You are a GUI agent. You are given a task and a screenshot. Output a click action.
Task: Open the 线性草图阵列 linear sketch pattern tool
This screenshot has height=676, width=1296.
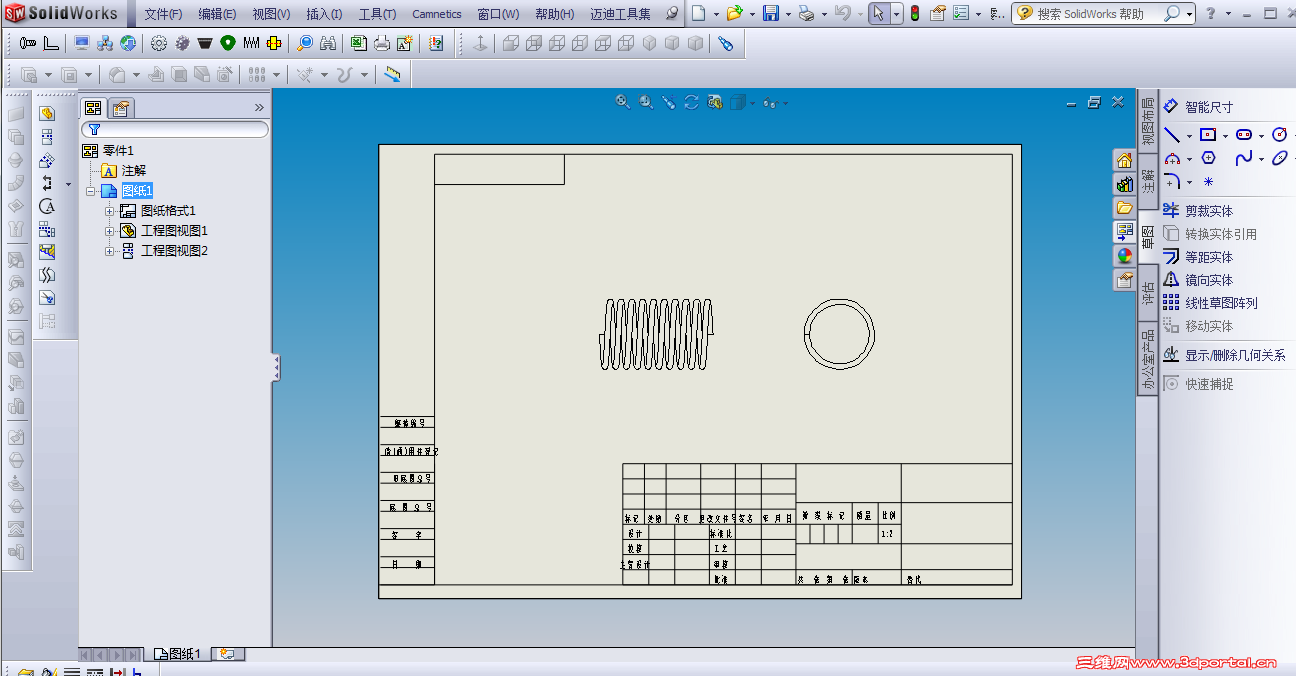point(1209,303)
